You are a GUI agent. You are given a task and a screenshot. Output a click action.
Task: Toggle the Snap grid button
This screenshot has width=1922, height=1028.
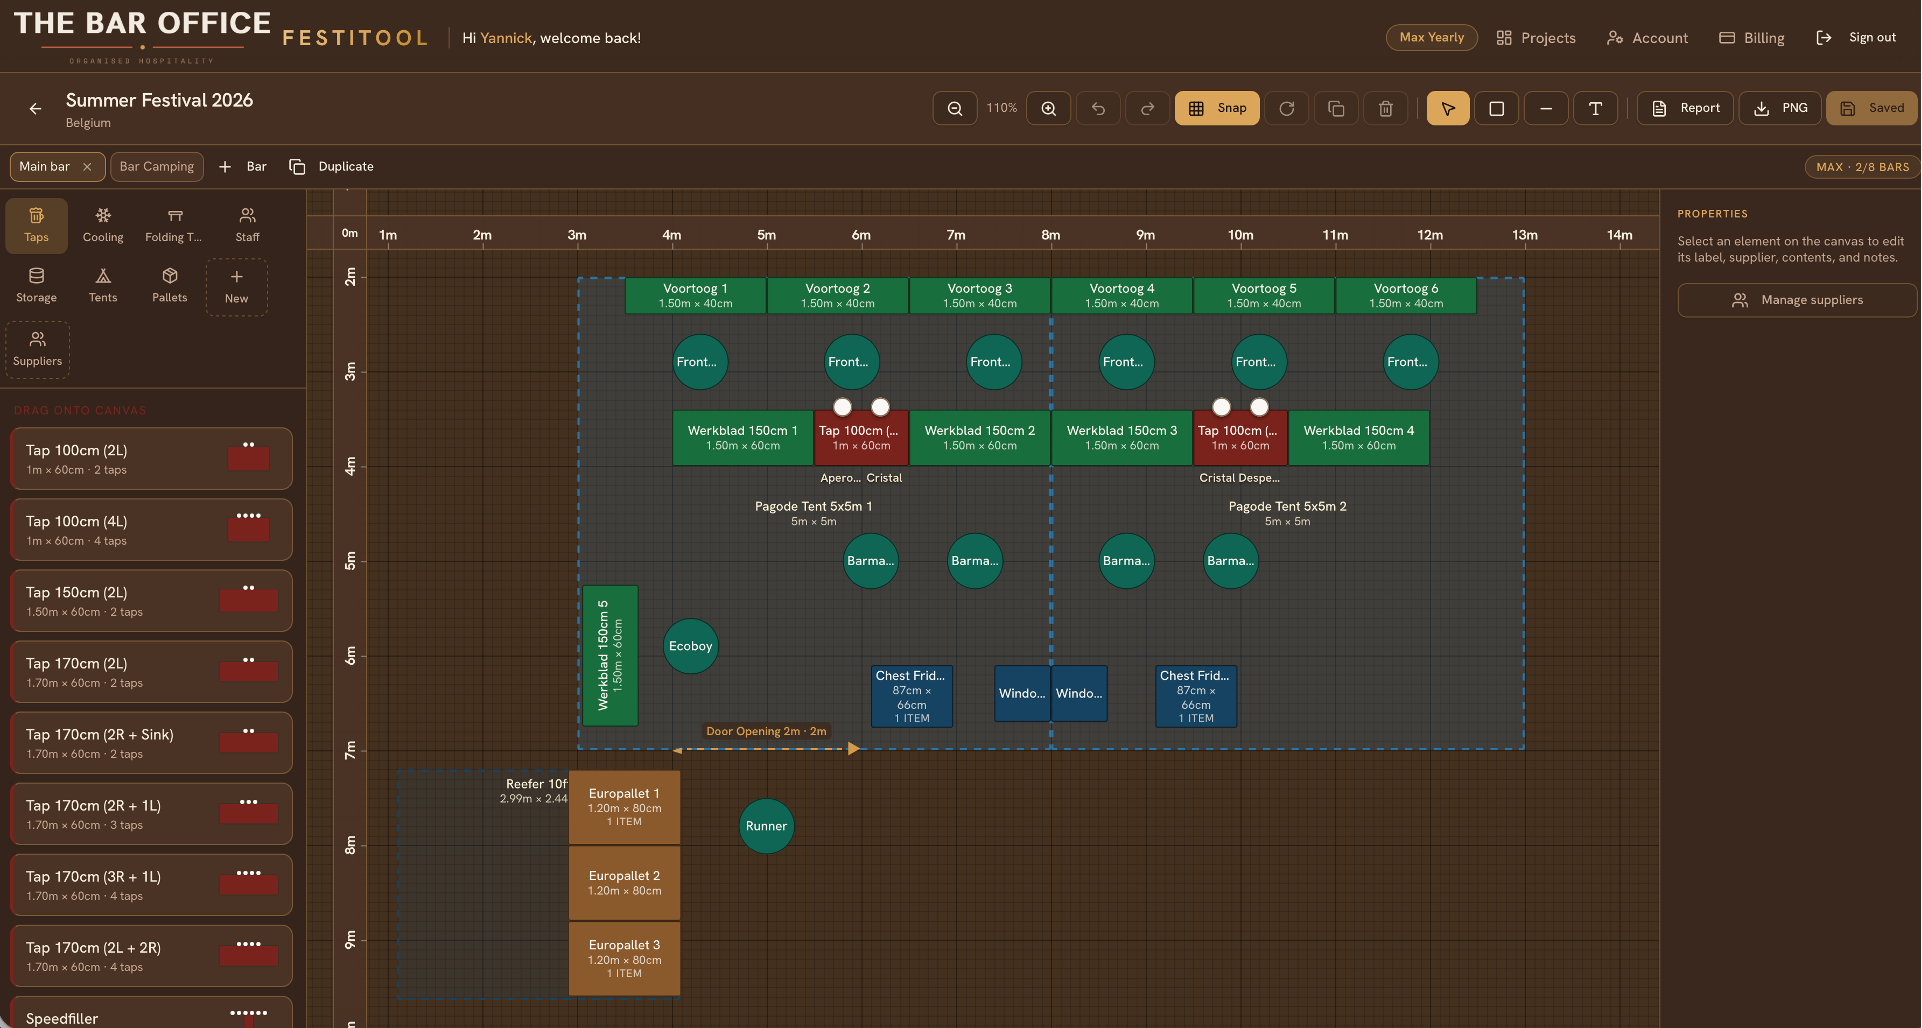pyautogui.click(x=1217, y=108)
